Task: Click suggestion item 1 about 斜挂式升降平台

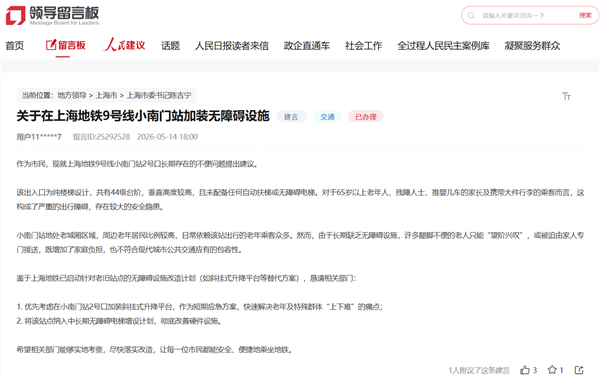Action: coord(199,307)
